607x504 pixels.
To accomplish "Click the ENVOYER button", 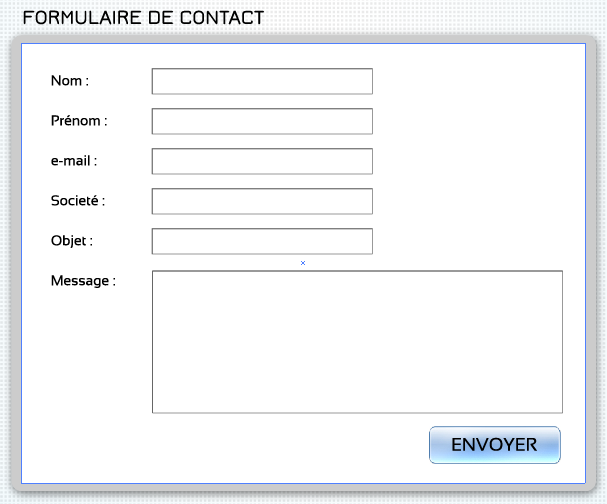I will [495, 445].
